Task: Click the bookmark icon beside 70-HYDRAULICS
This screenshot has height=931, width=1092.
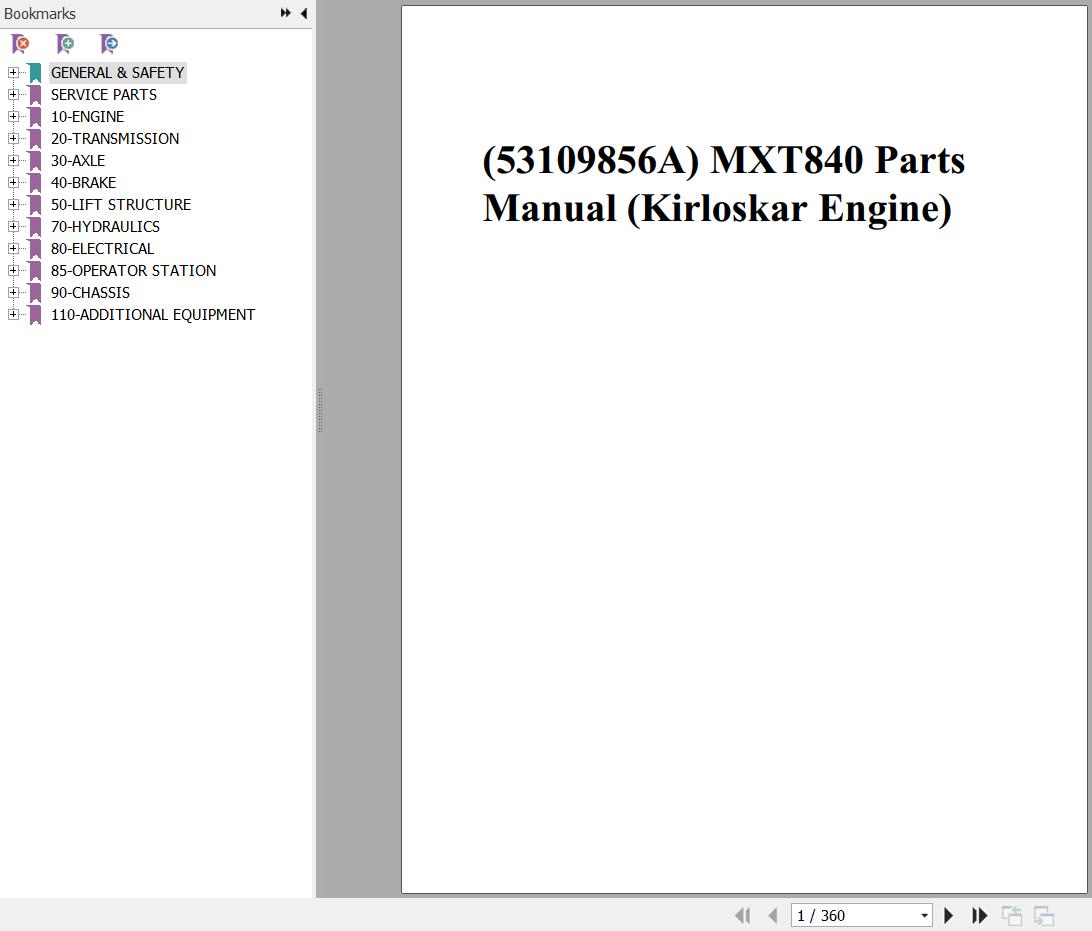Action: click(35, 226)
